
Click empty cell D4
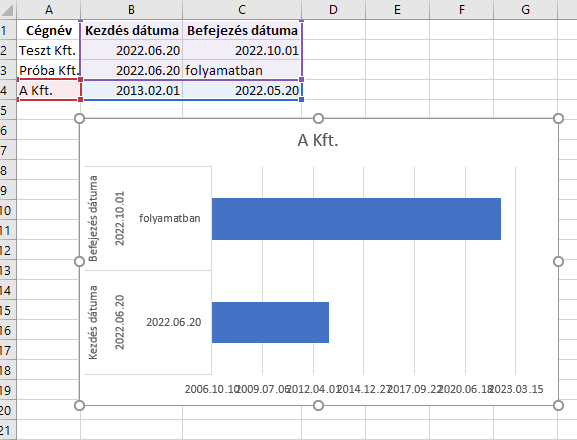[333, 90]
